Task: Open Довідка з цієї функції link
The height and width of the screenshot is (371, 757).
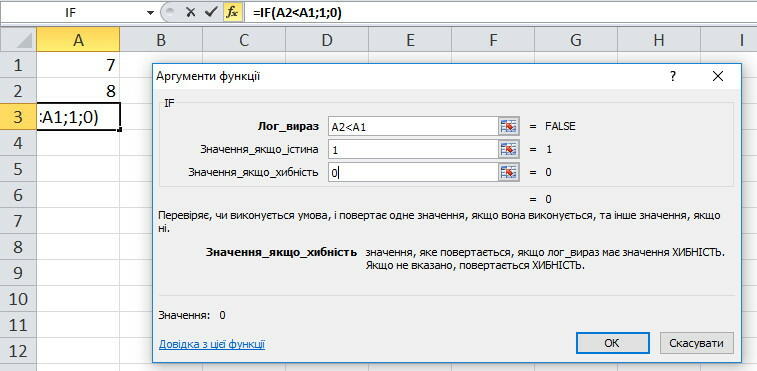Action: click(211, 344)
